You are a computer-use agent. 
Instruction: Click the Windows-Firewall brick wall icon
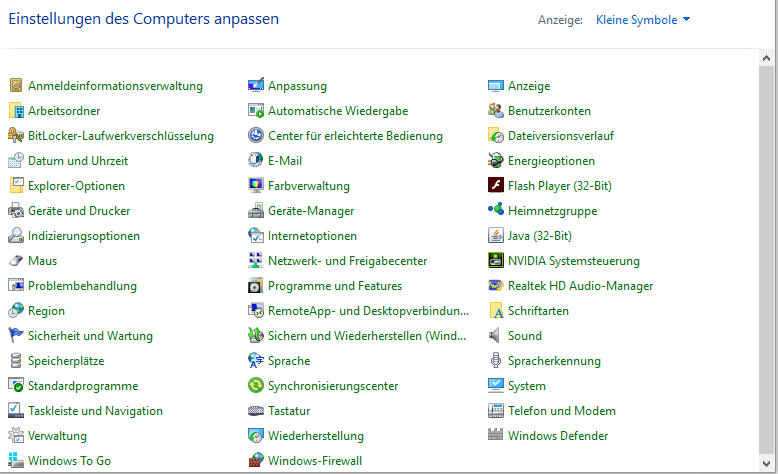coord(256,460)
